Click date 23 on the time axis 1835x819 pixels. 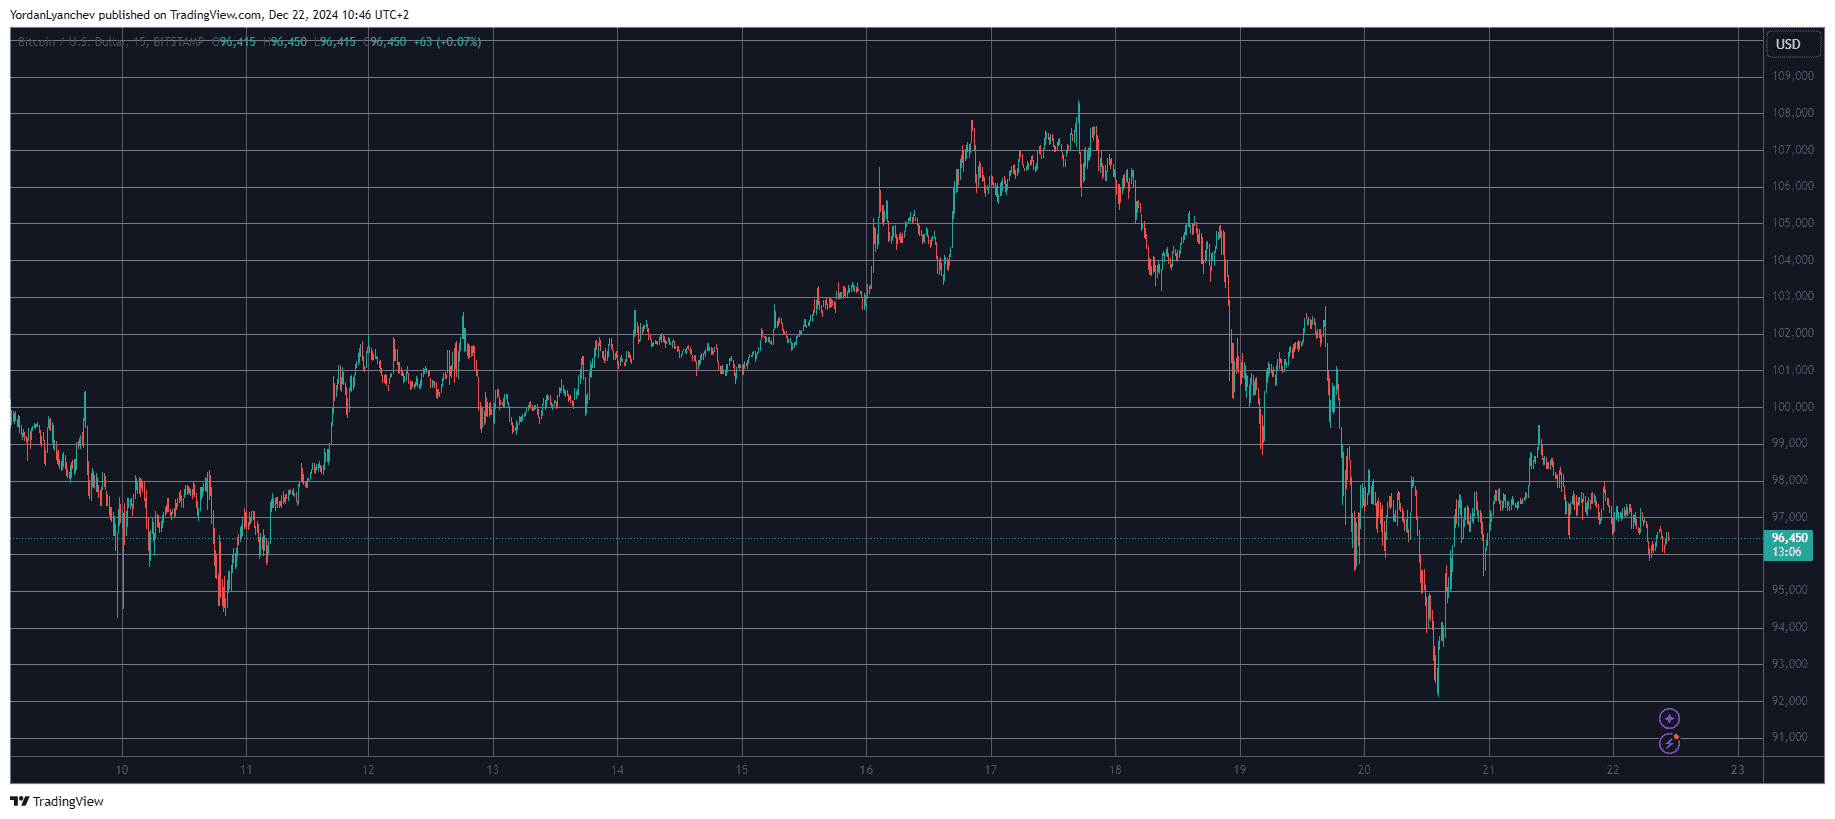[x=1738, y=770]
